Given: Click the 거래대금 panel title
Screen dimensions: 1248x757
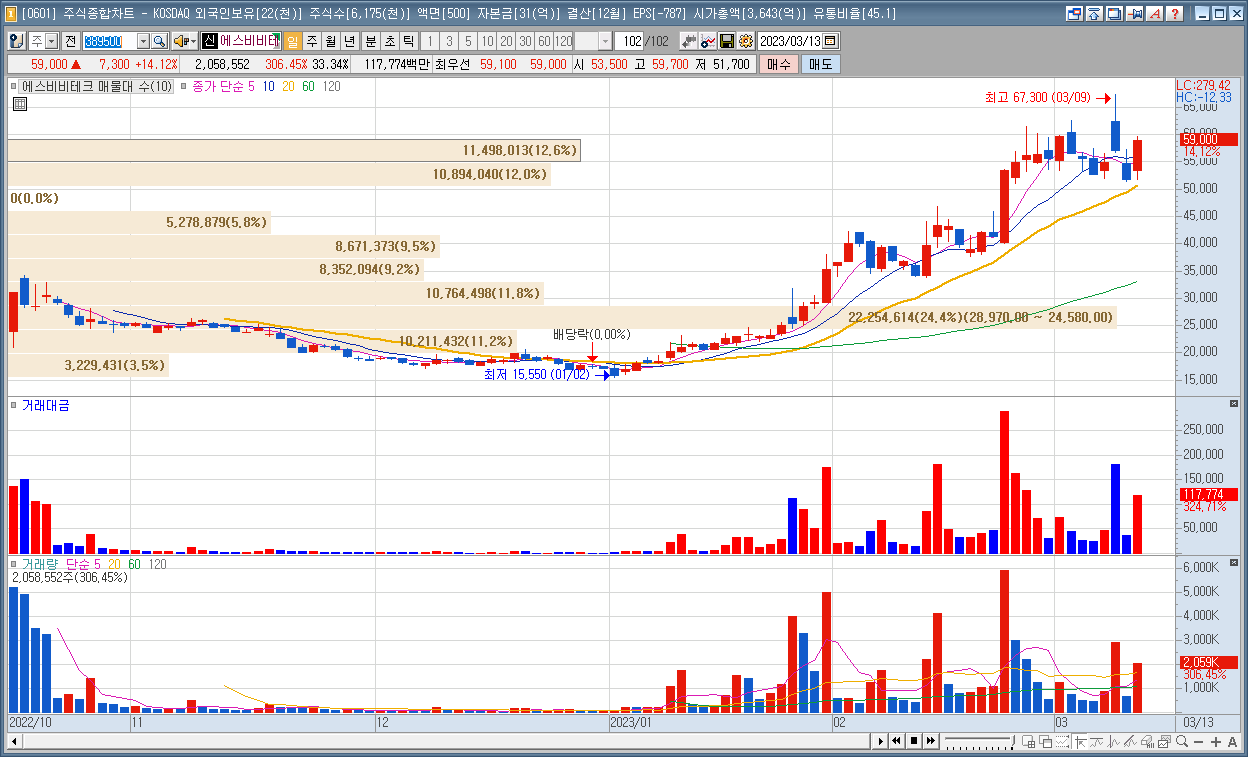Looking at the screenshot, I should pyautogui.click(x=45, y=404).
